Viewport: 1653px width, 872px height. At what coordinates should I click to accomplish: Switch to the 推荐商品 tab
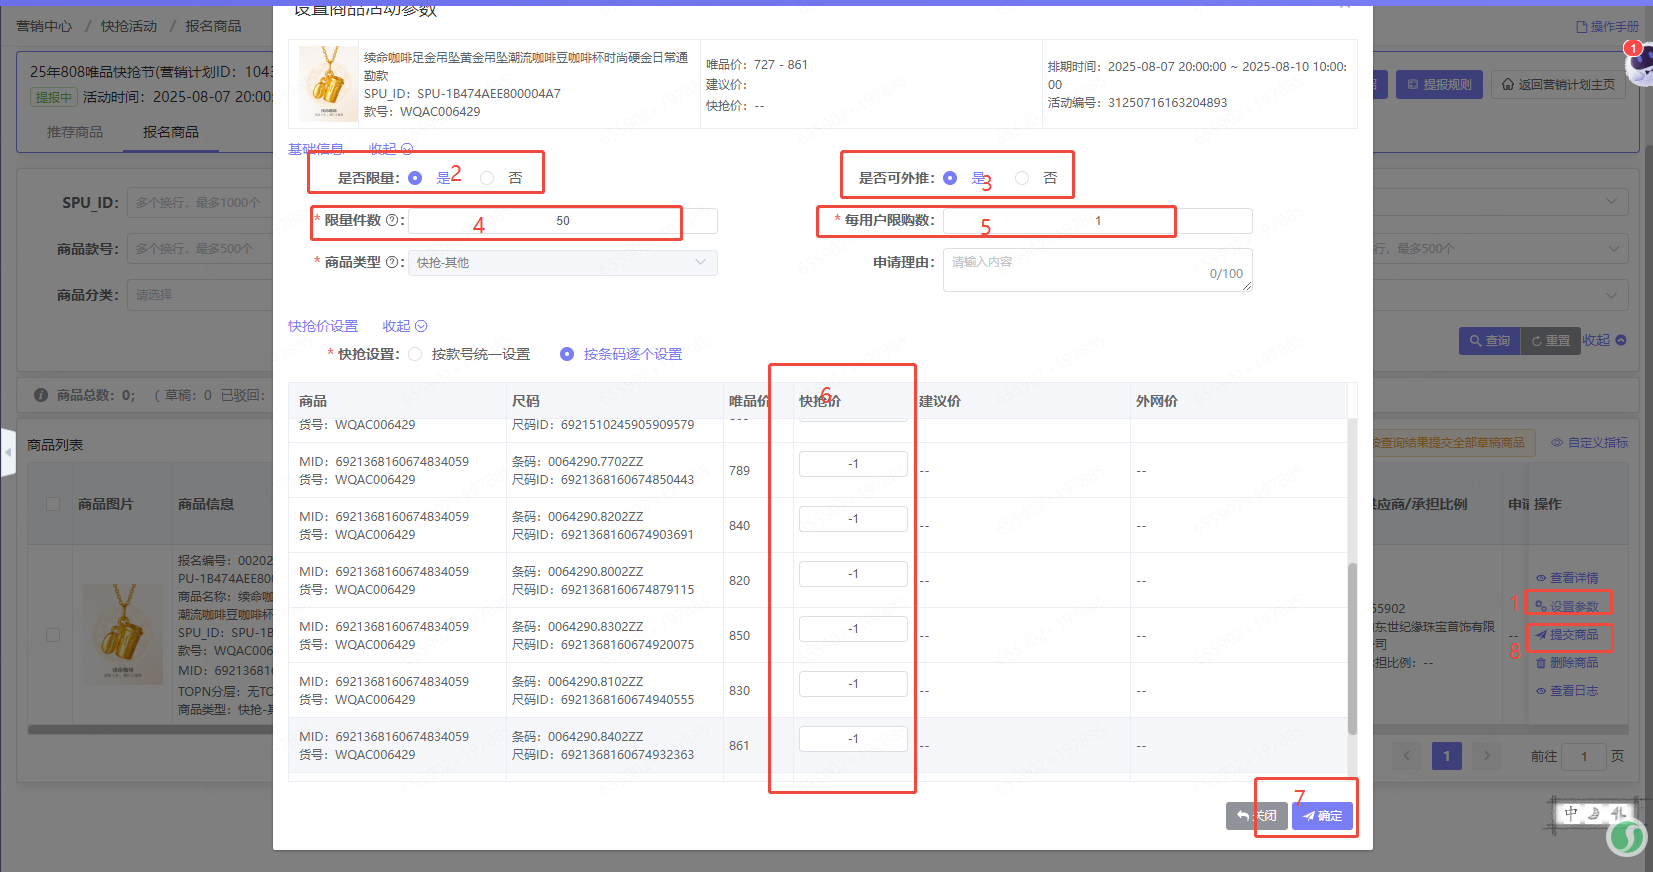pyautogui.click(x=75, y=132)
